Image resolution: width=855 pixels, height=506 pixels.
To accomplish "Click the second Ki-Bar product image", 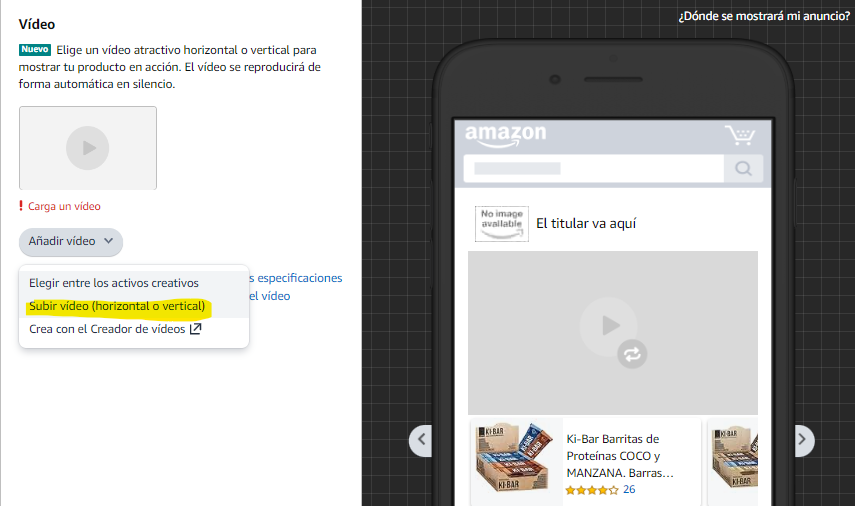I will click(734, 457).
